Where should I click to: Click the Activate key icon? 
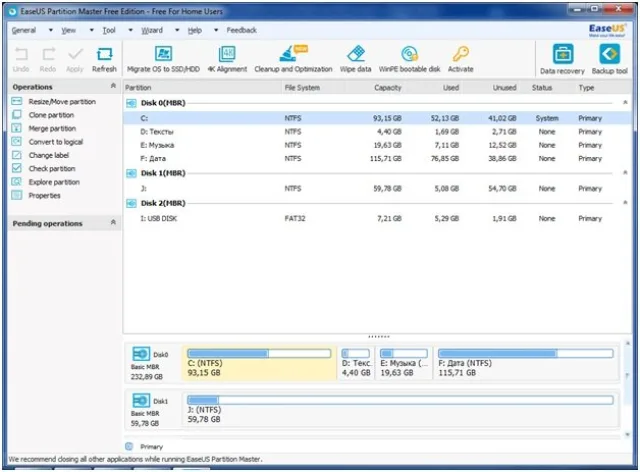[461, 53]
